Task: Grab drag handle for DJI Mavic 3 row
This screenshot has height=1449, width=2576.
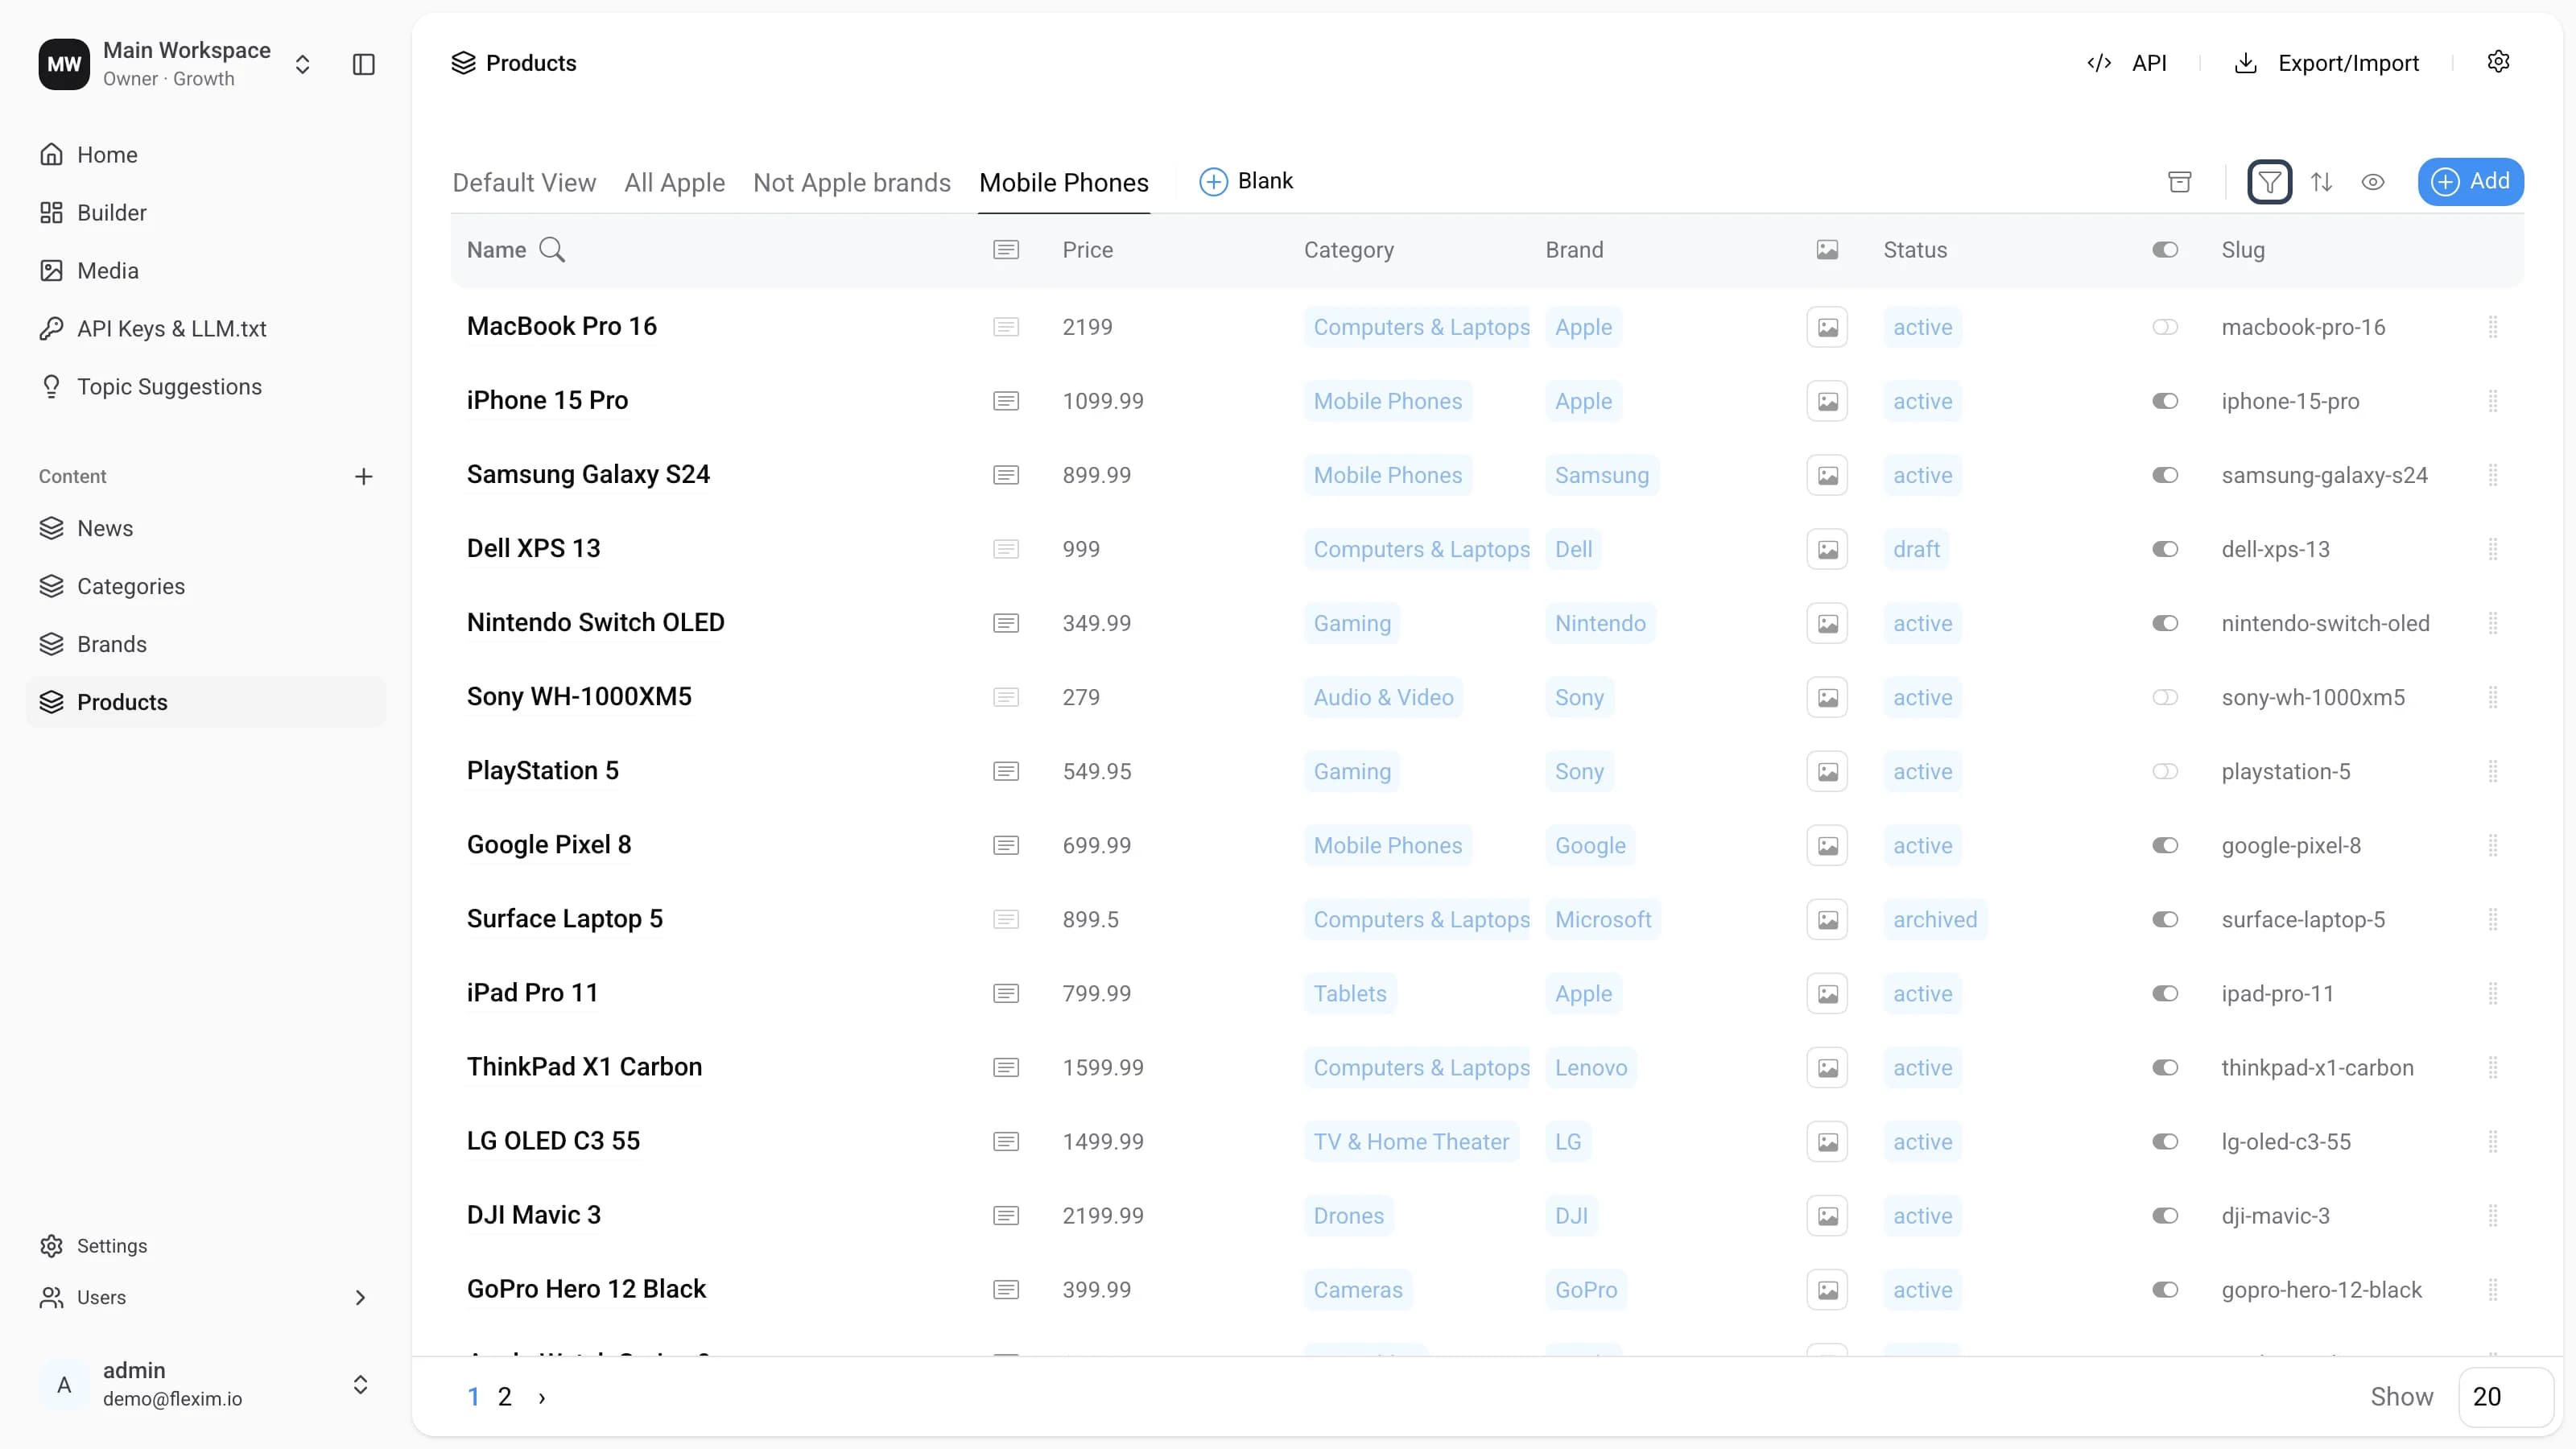Action: (2493, 1215)
